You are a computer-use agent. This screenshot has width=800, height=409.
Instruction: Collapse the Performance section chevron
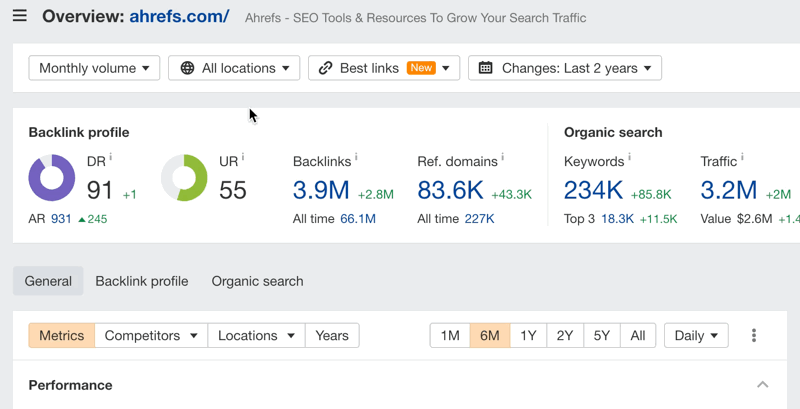(x=763, y=385)
